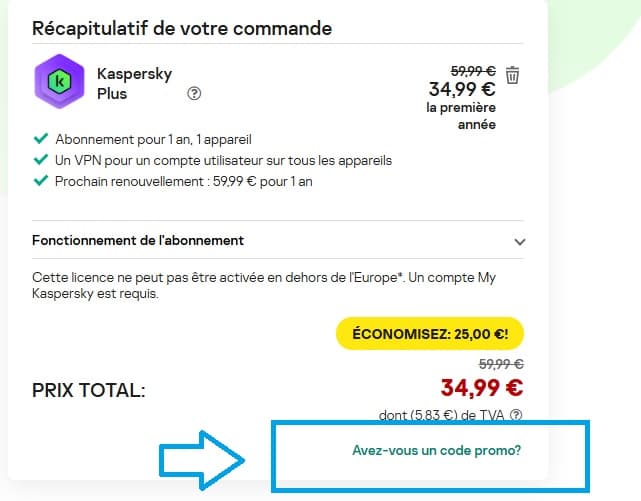Click the red 34,99 € total price

coord(481,386)
